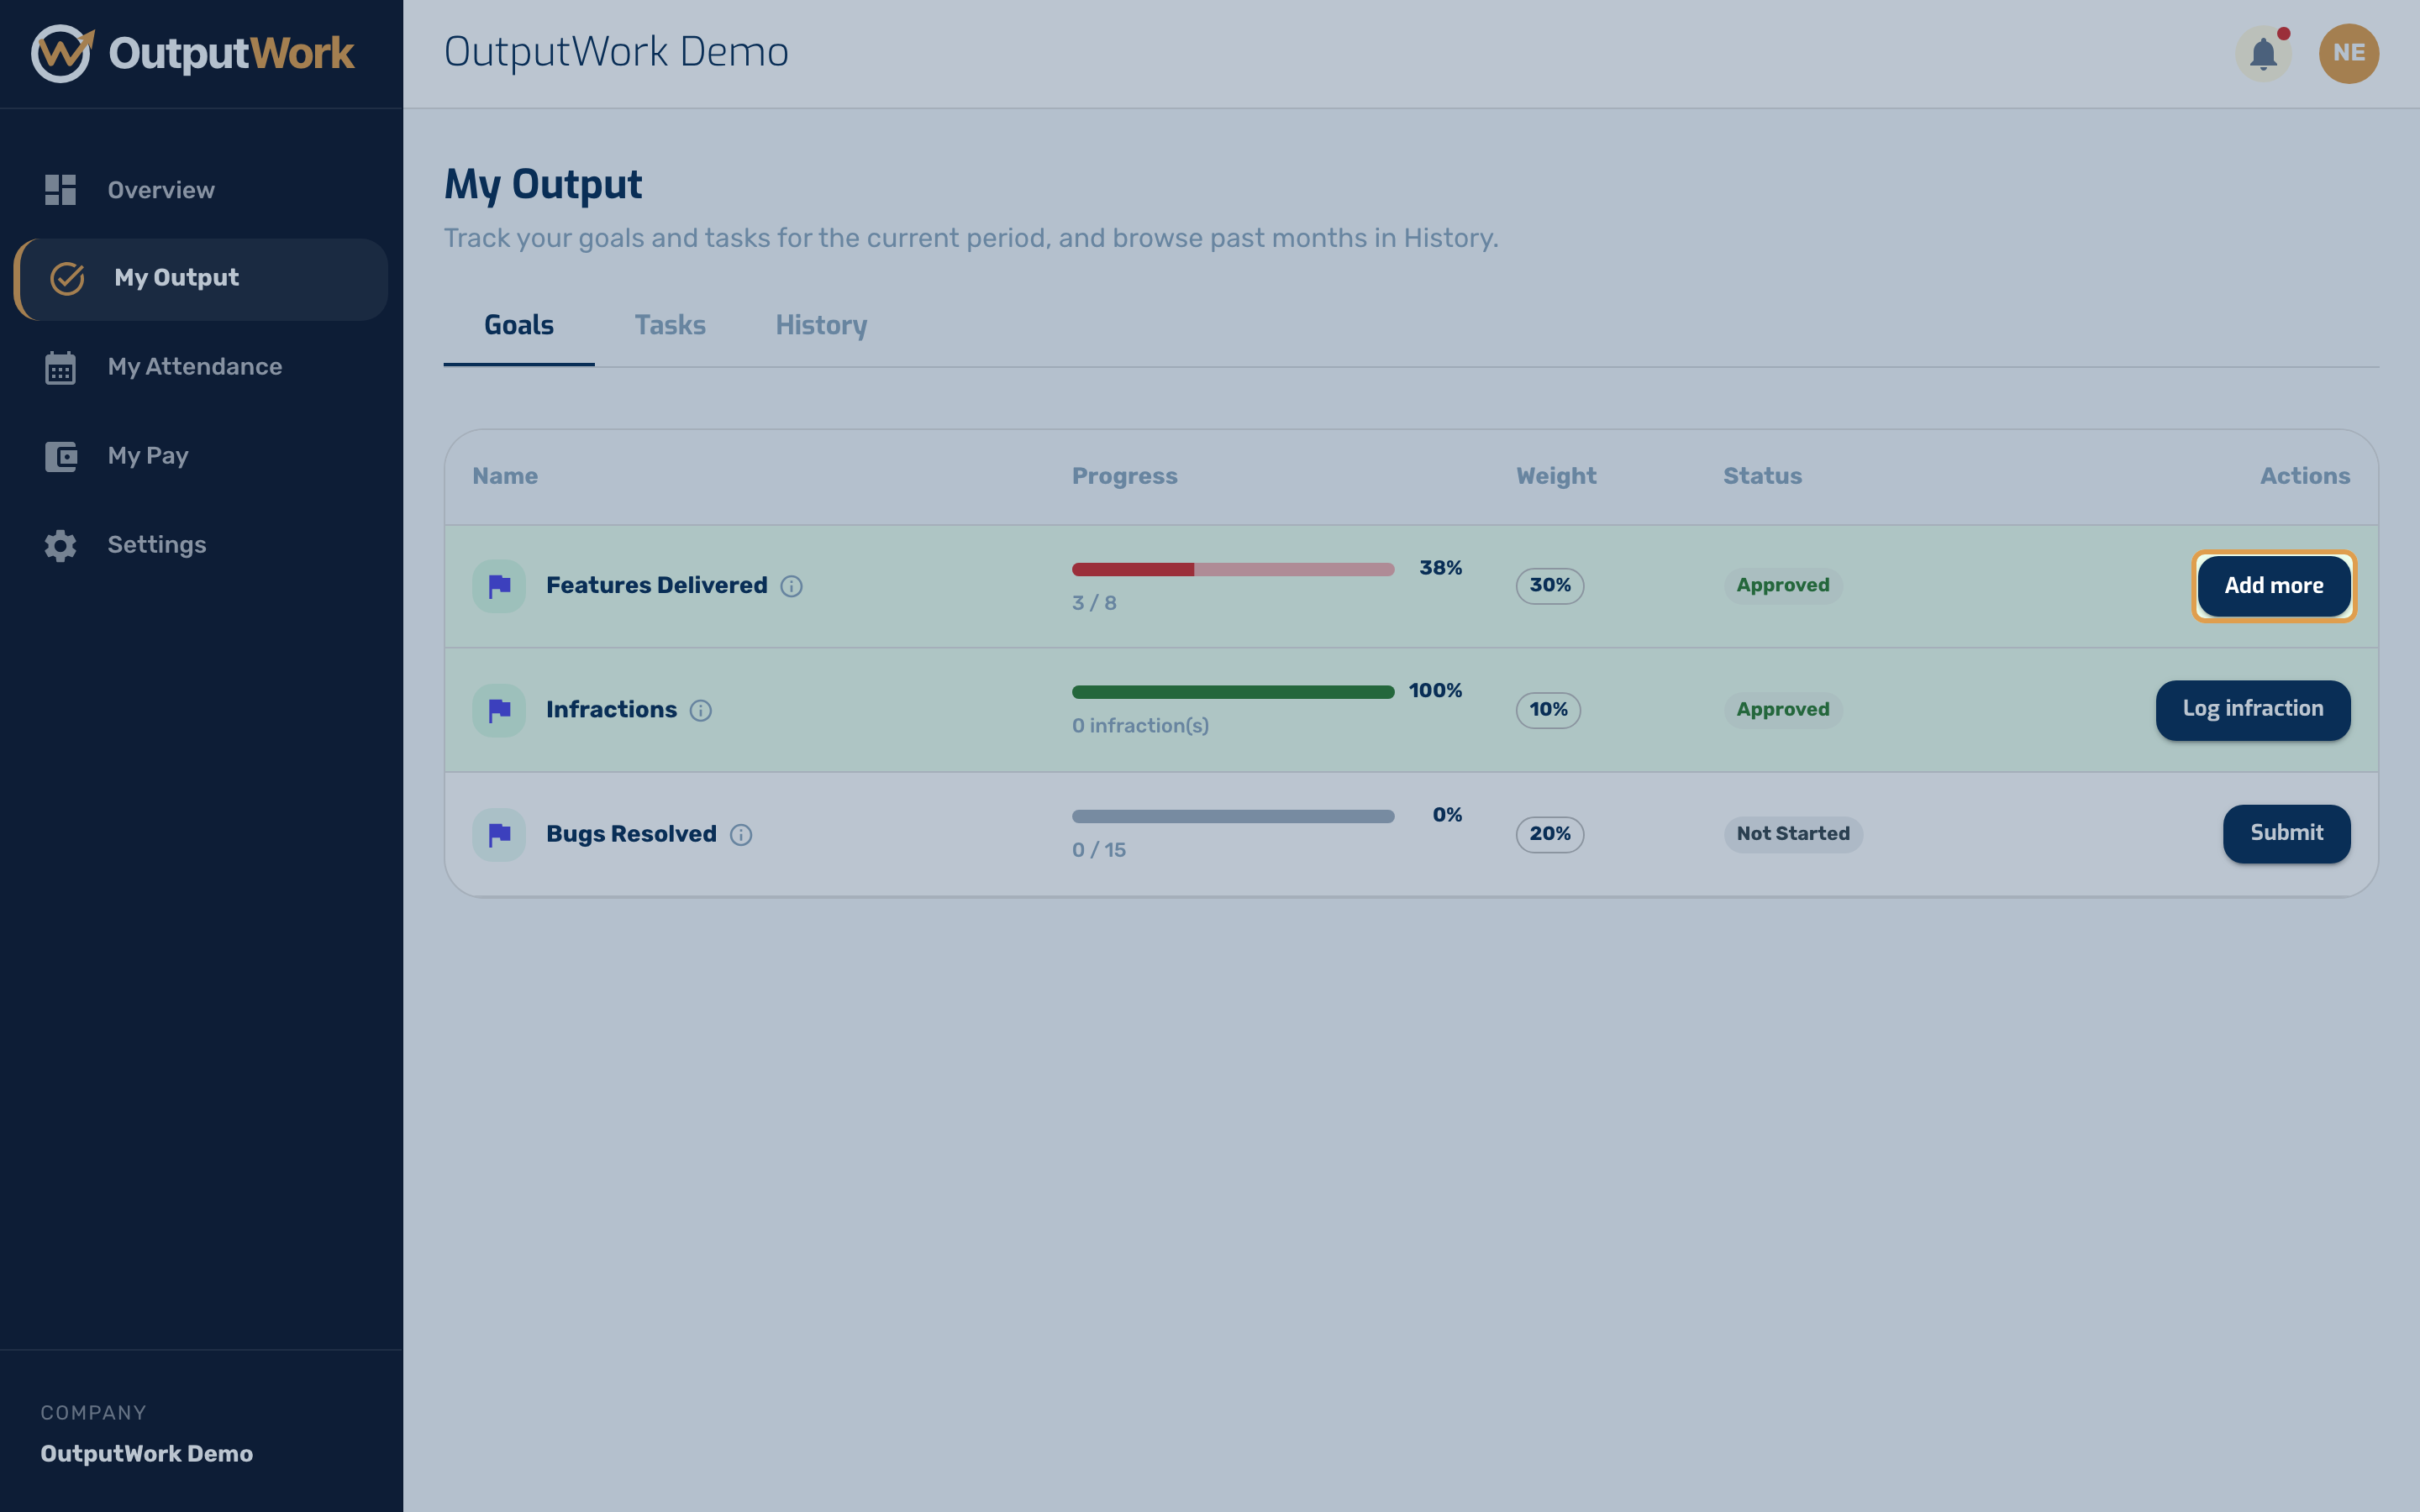The width and height of the screenshot is (2420, 1512).
Task: Open the notifications bell
Action: pos(2263,53)
